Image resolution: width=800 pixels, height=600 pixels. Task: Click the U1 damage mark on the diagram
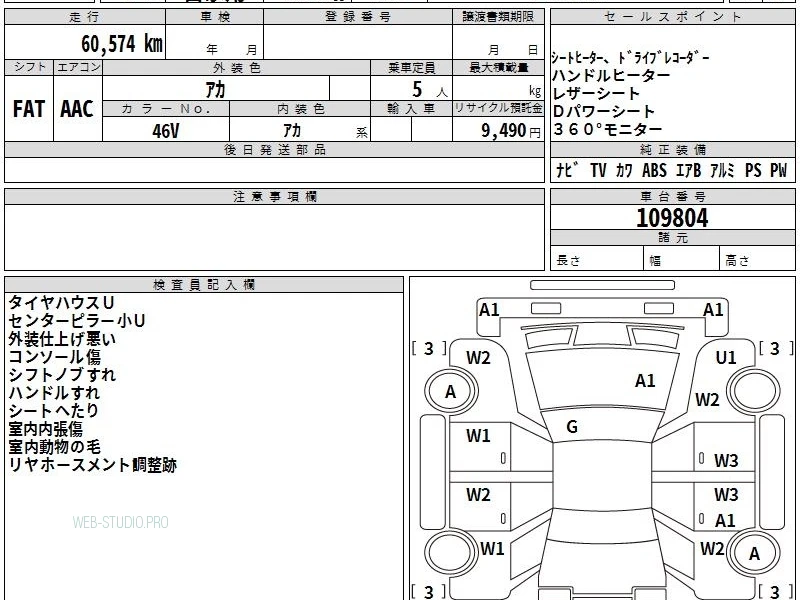[726, 358]
